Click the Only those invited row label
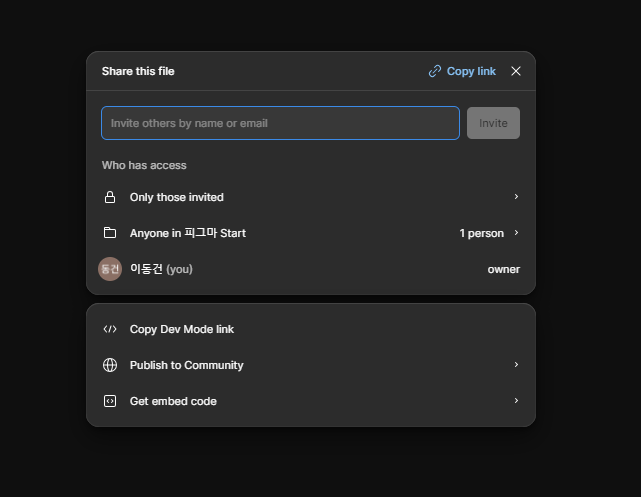 point(177,197)
